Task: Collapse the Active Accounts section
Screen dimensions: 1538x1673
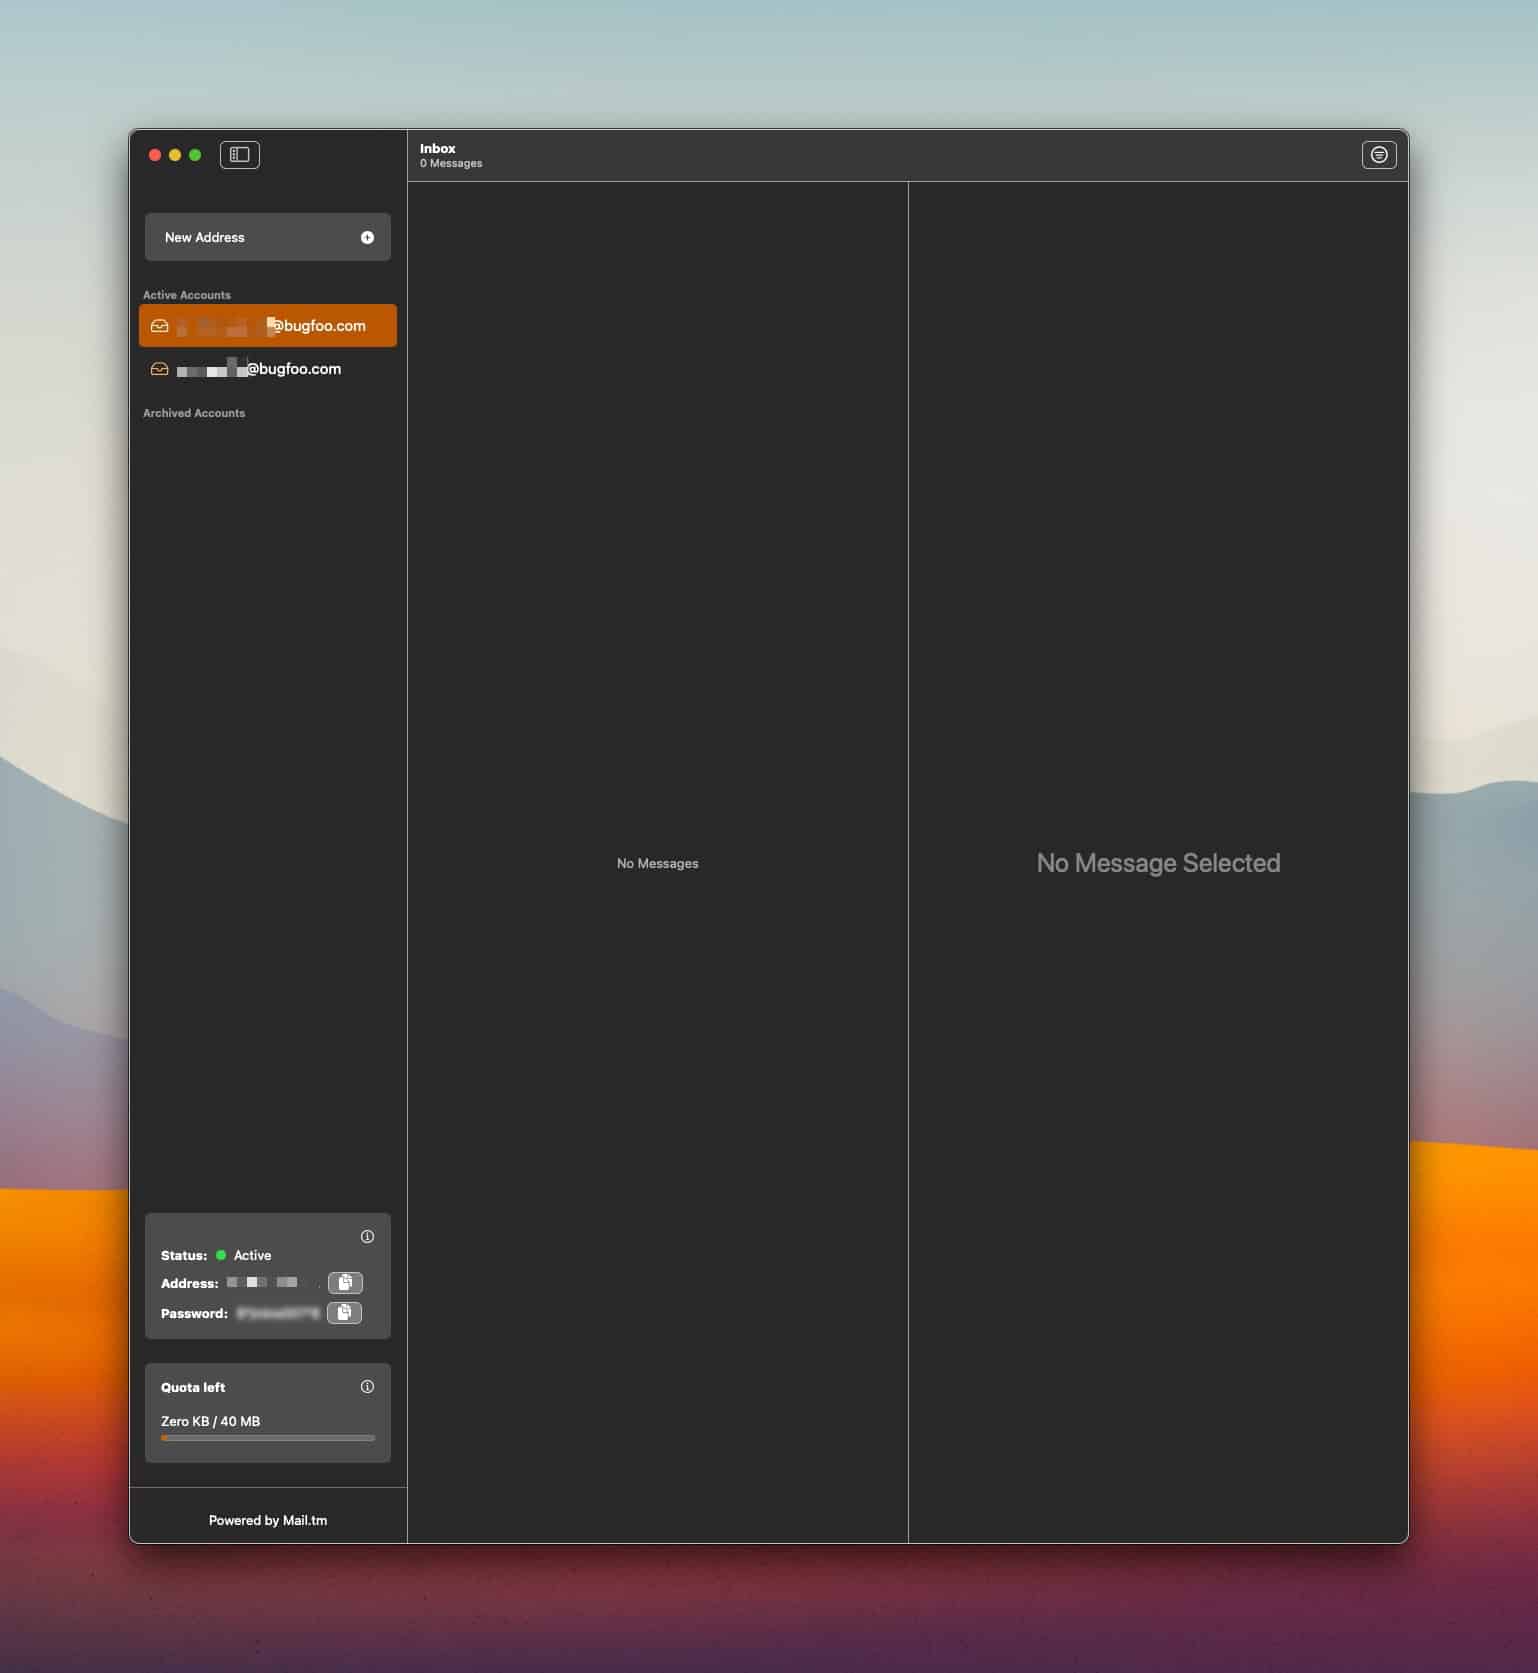Action: 187,295
